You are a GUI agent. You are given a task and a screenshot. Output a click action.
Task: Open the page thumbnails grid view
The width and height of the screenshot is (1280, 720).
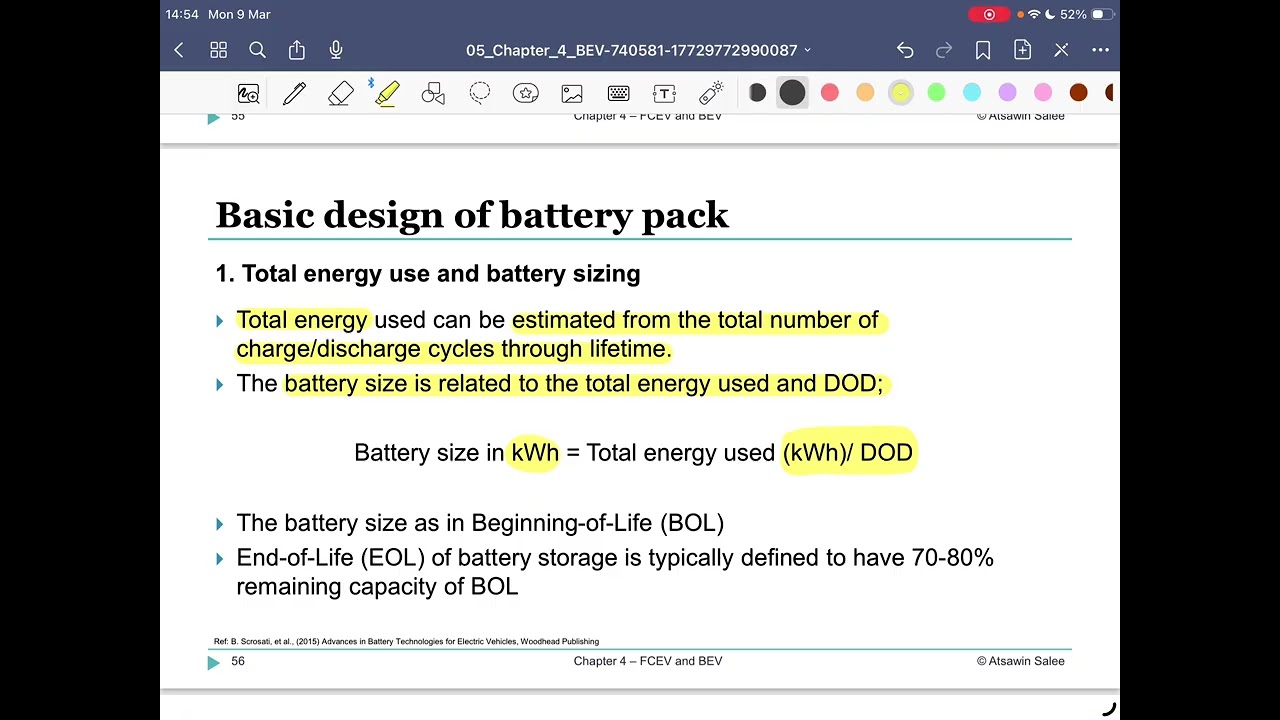218,50
